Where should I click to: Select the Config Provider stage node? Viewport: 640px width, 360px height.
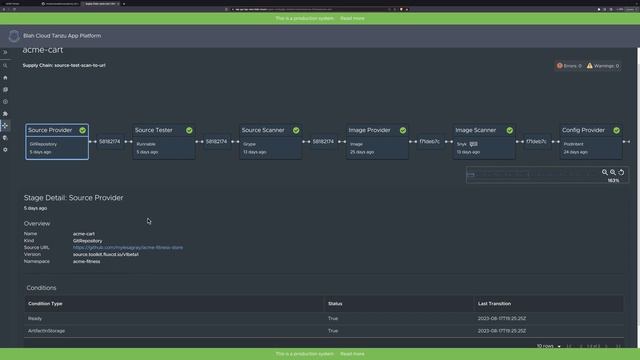591,142
